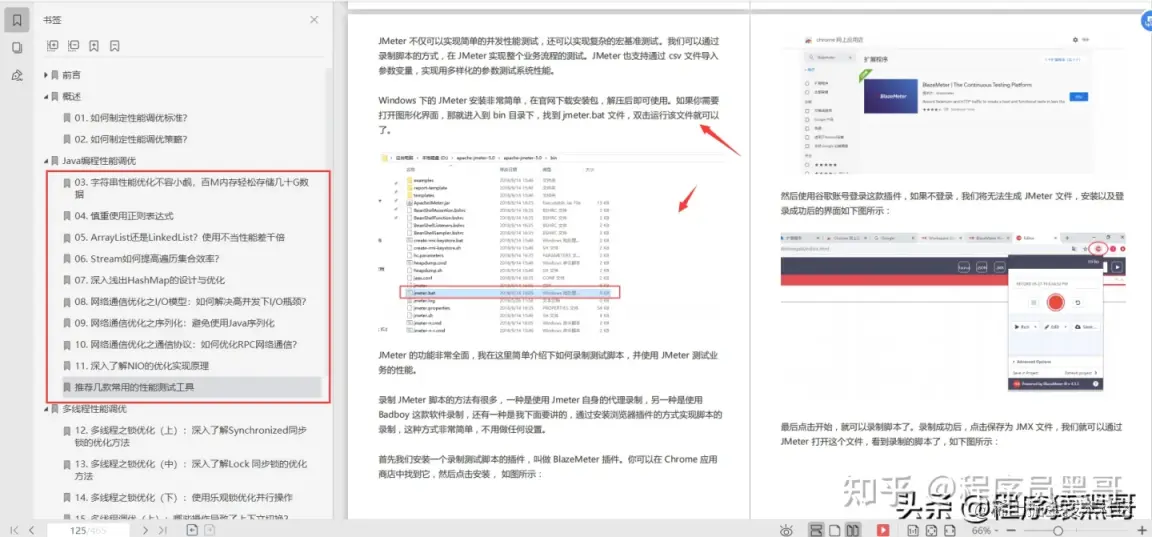This screenshot has height=537, width=1152.
Task: Open bookmark 06. Stream如何提高遍历集合效率
Action: point(147,259)
